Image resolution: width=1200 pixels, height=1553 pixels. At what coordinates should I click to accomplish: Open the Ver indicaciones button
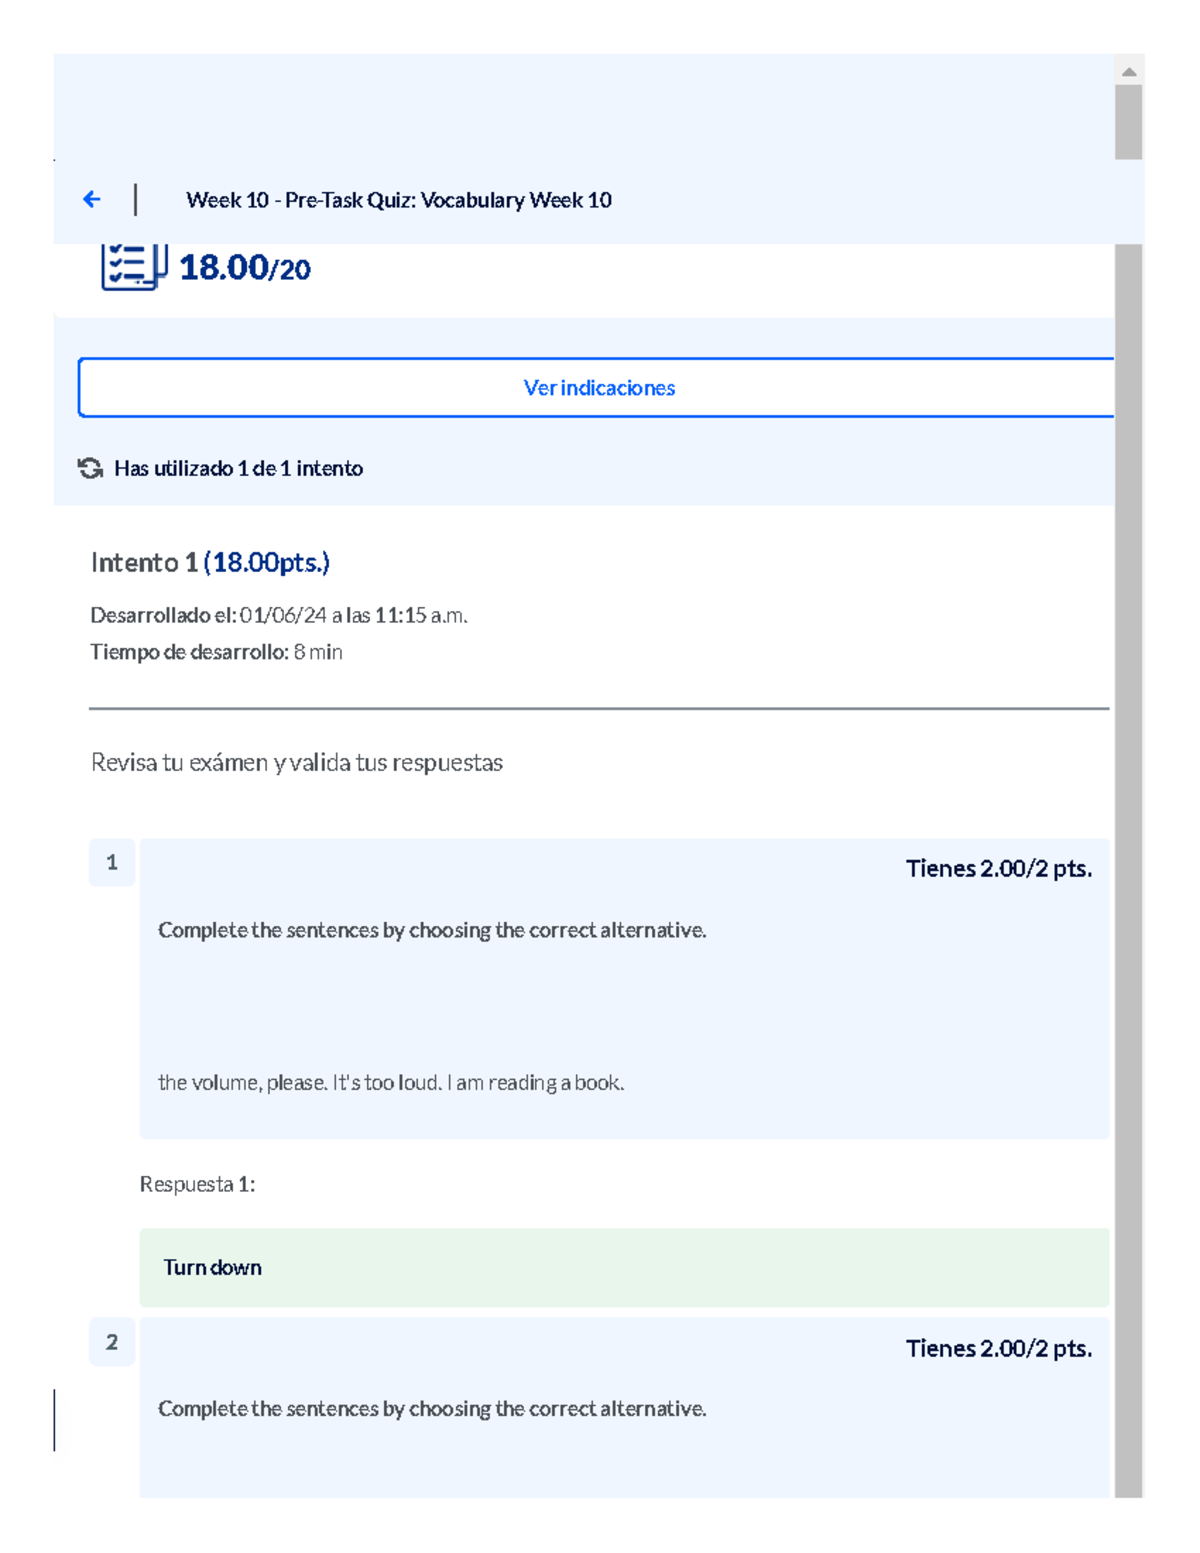[598, 388]
